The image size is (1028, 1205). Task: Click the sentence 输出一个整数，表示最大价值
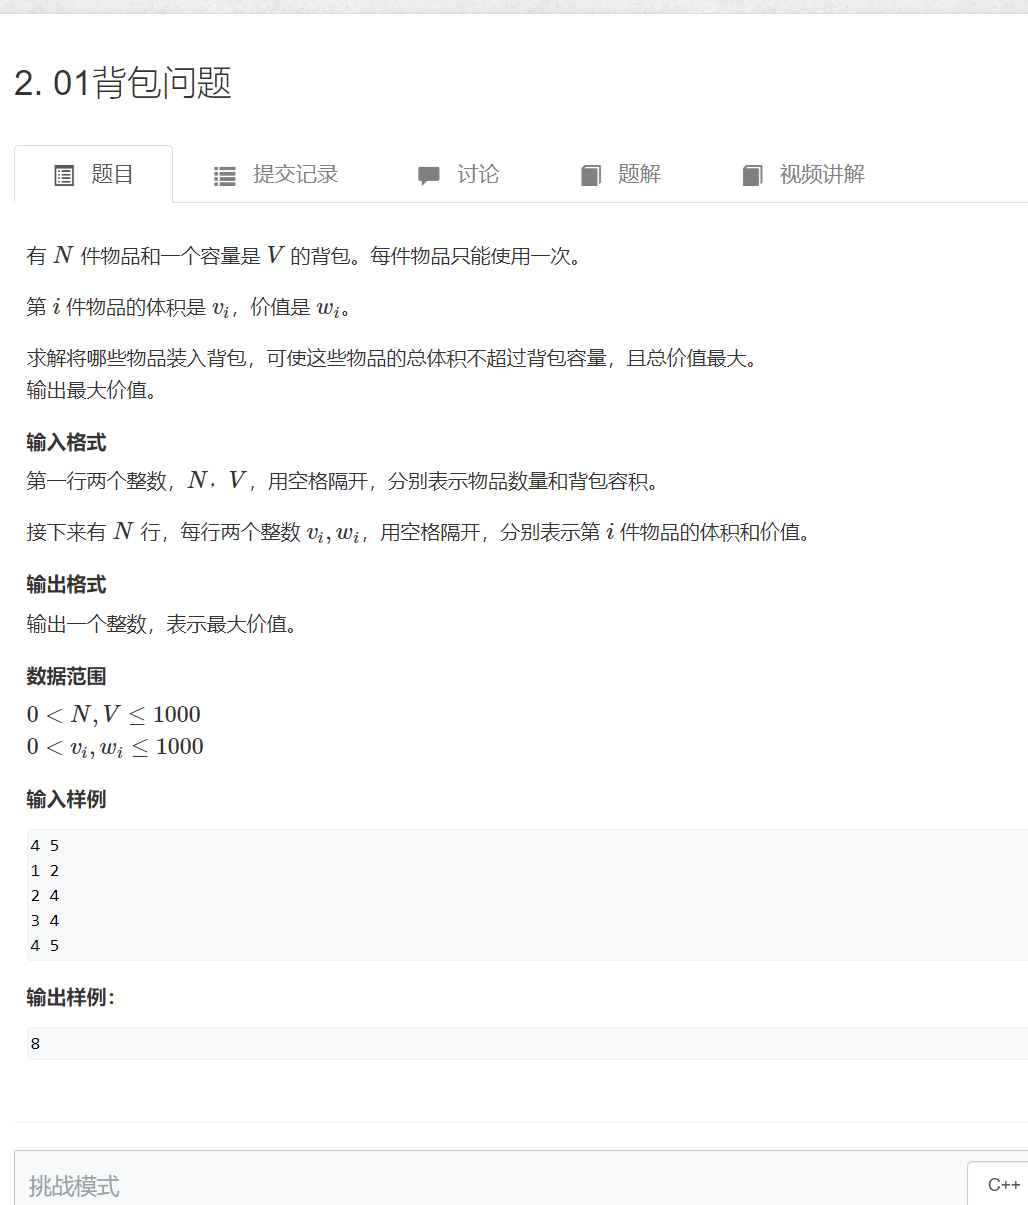(161, 625)
